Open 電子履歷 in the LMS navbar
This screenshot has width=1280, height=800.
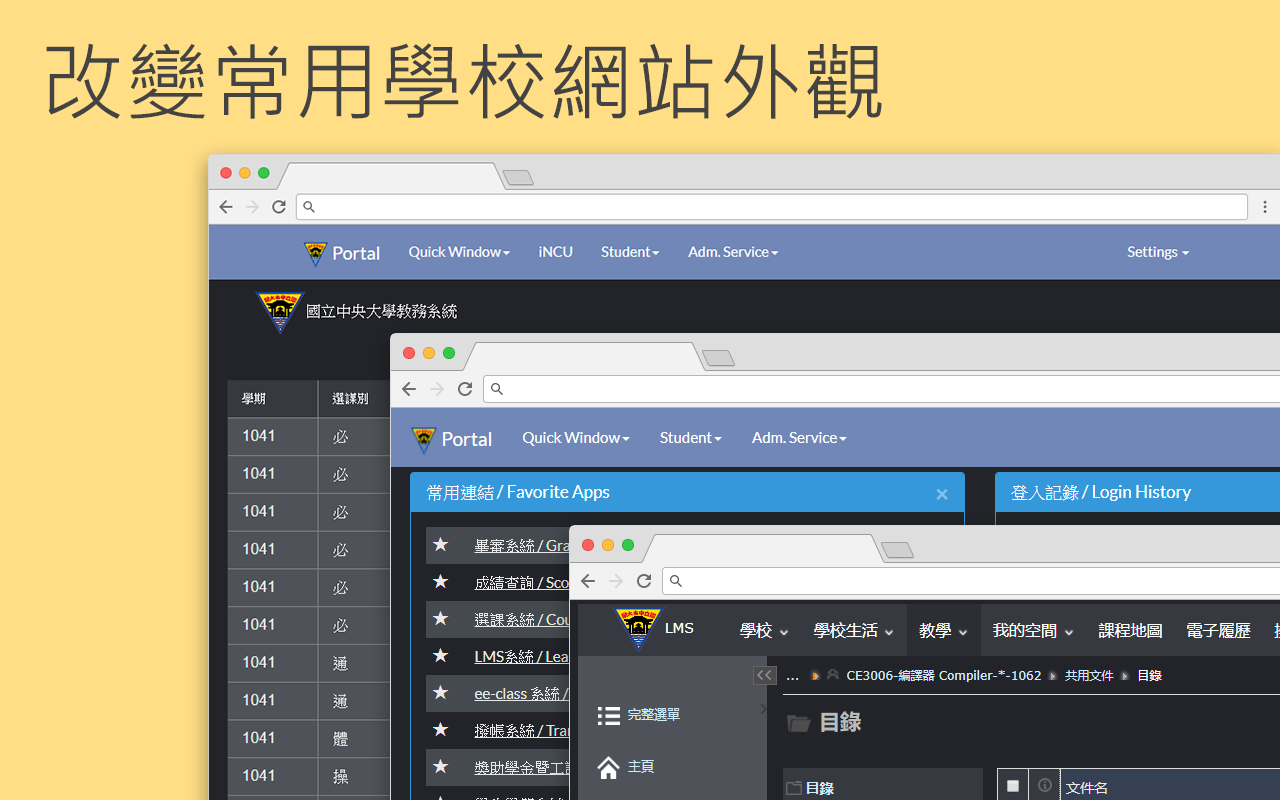coord(1218,631)
